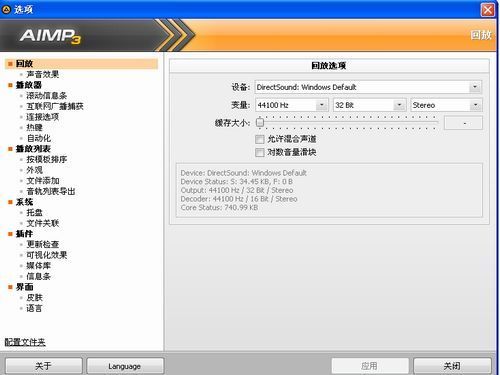The image size is (500, 375).
Task: Click the Output: 44100 Hz info line
Action: coord(237,190)
